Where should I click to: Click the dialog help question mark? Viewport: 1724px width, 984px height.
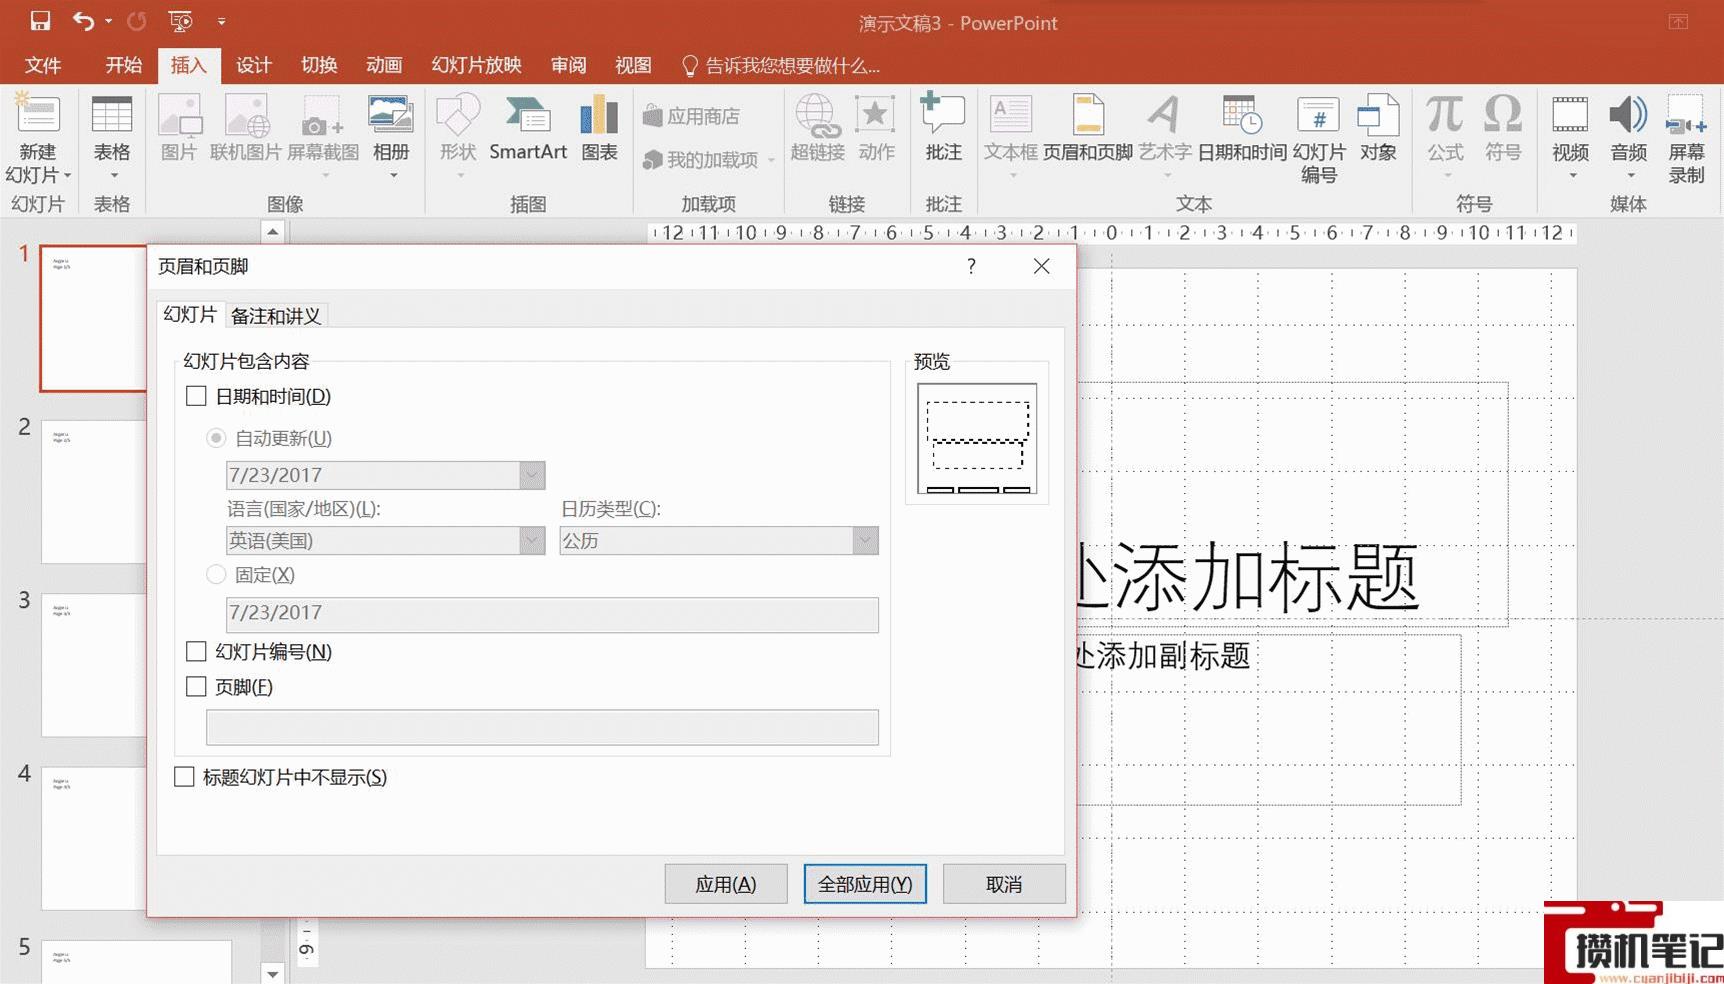[971, 266]
